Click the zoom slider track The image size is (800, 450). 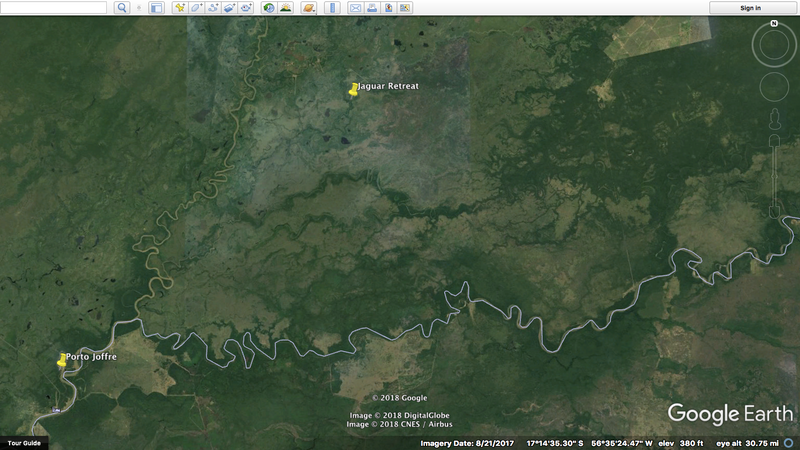point(774,176)
